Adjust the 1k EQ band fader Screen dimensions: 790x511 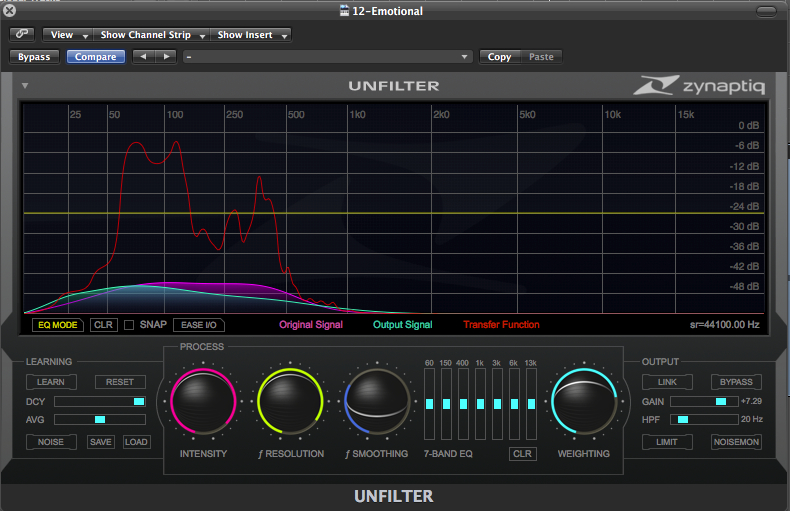click(480, 404)
